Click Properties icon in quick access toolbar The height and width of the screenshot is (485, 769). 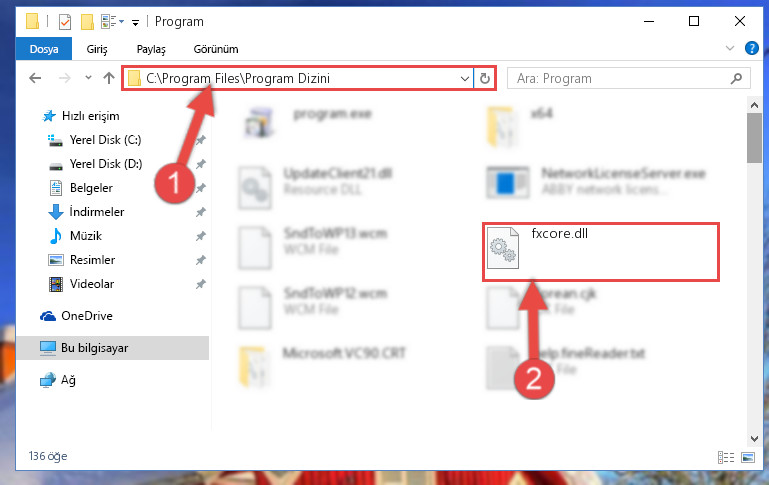pyautogui.click(x=65, y=22)
